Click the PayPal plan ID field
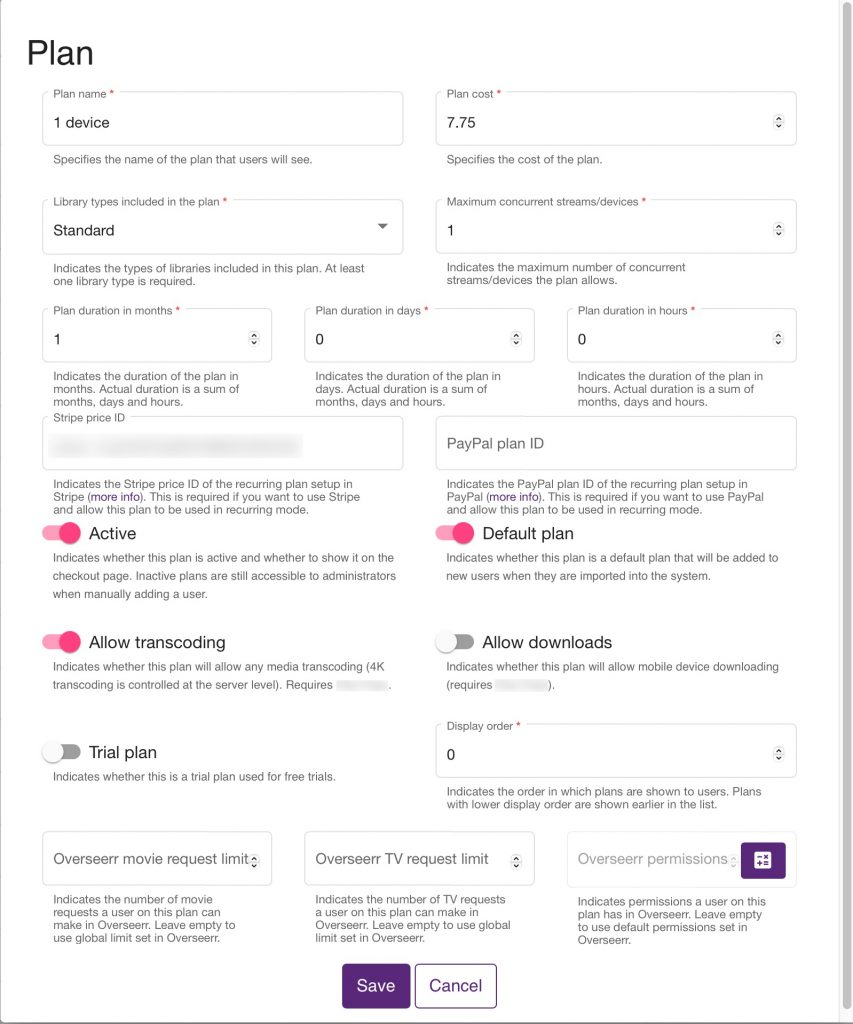The height and width of the screenshot is (1024, 853). click(616, 444)
